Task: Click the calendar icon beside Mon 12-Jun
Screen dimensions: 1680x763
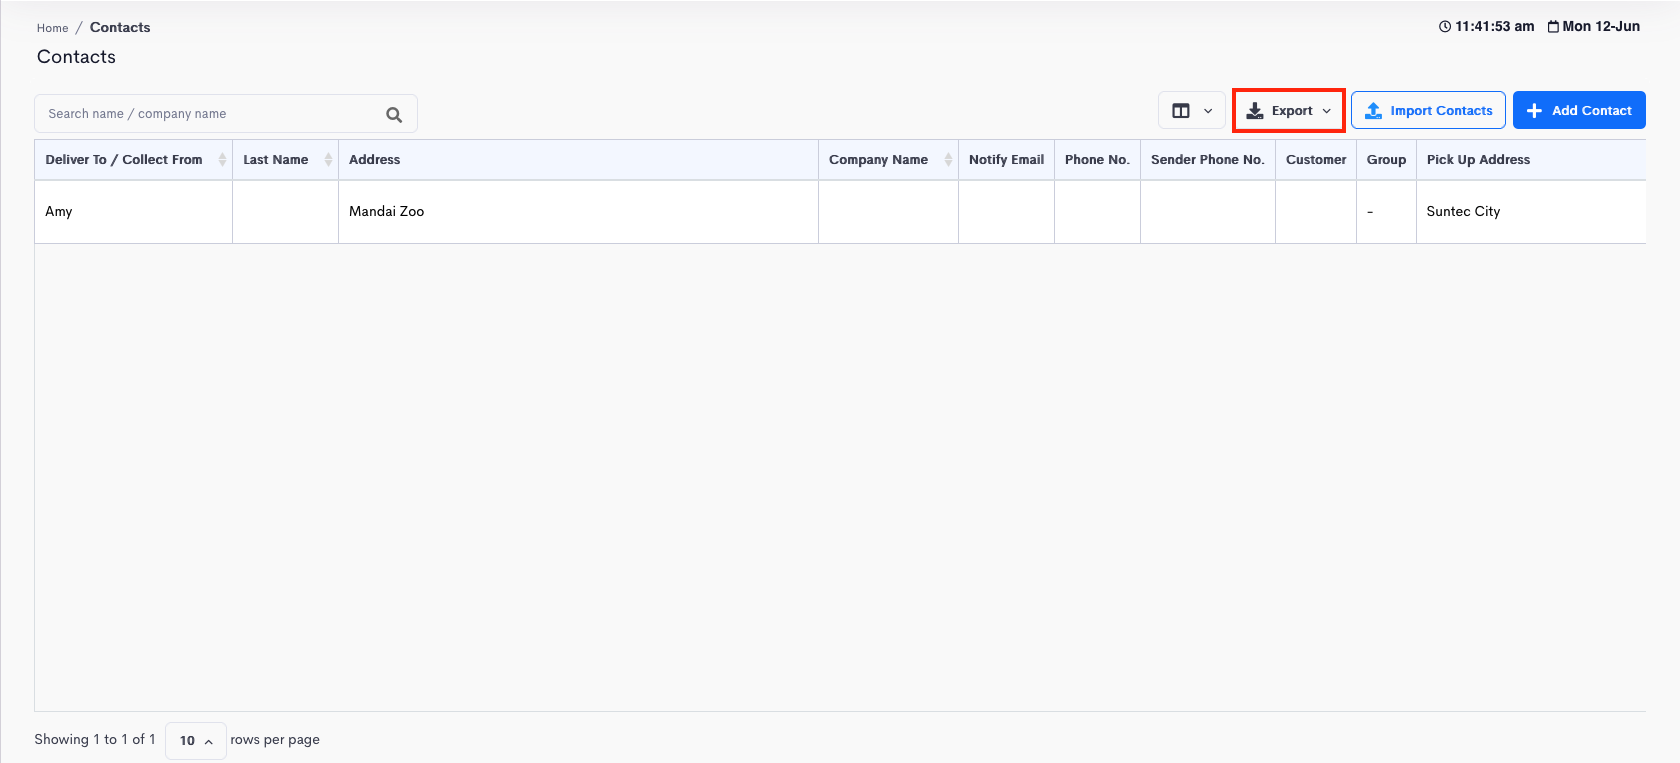Action: pos(1553,27)
